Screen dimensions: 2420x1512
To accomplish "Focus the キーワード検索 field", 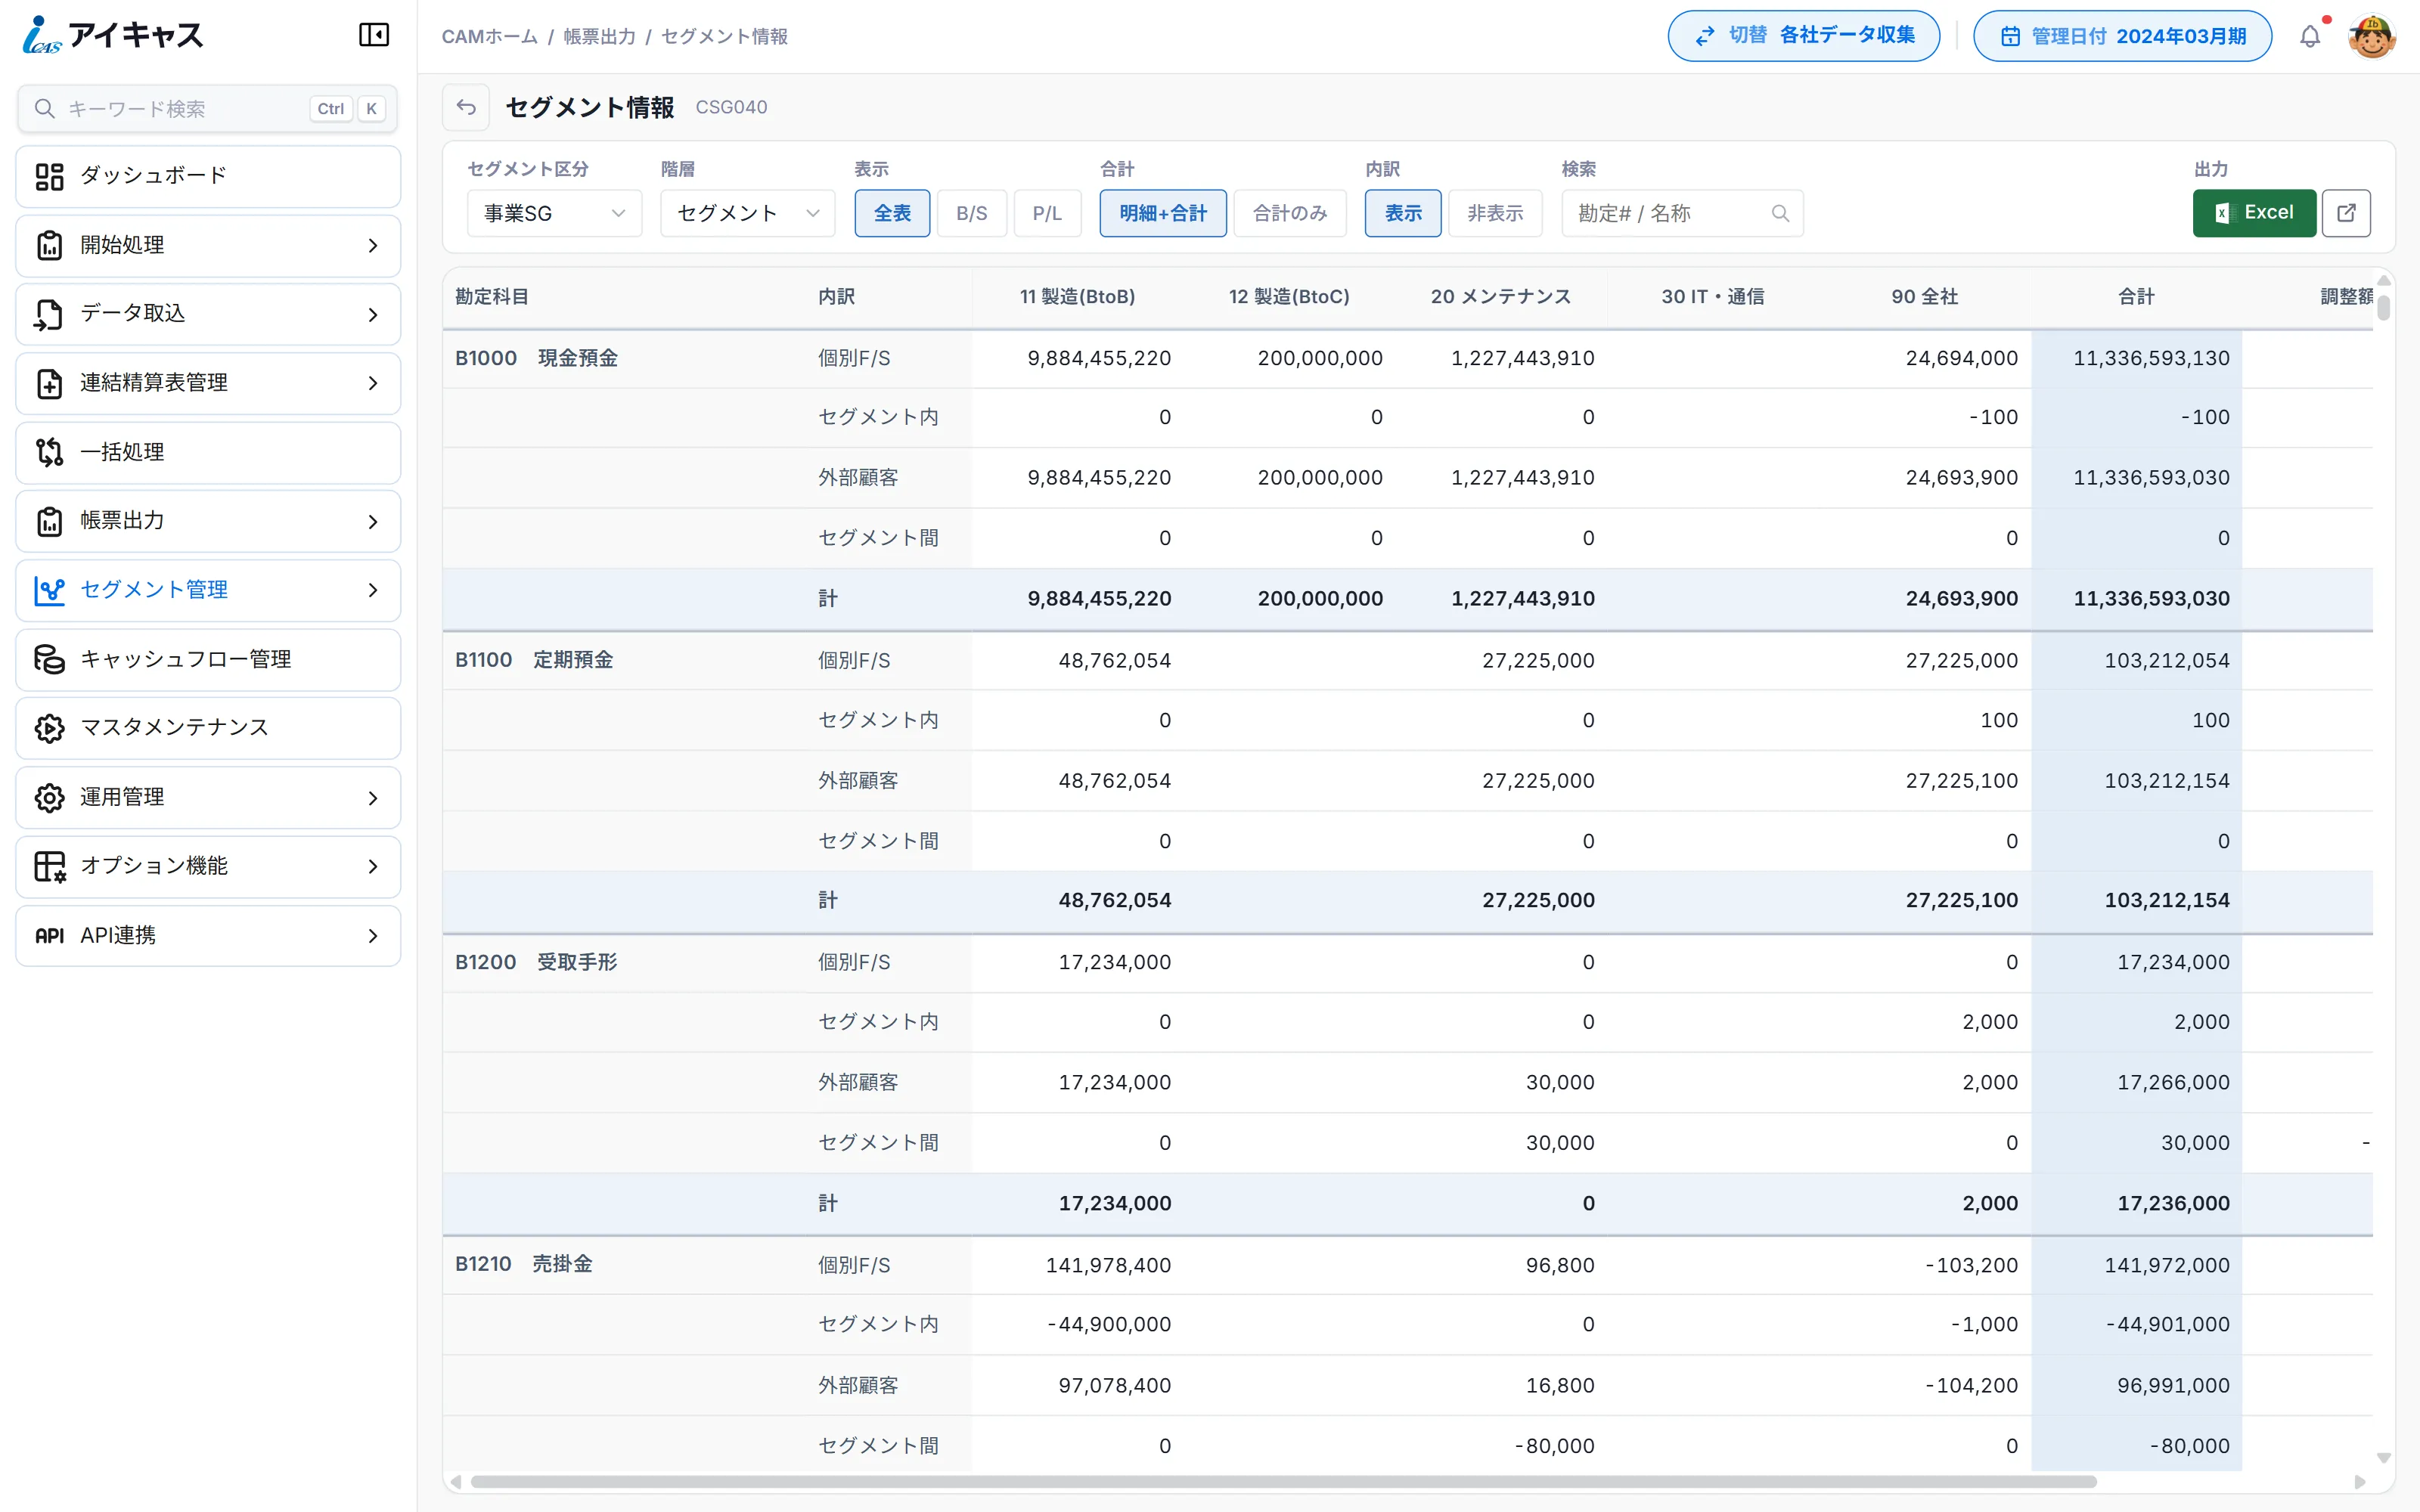I will (x=207, y=108).
